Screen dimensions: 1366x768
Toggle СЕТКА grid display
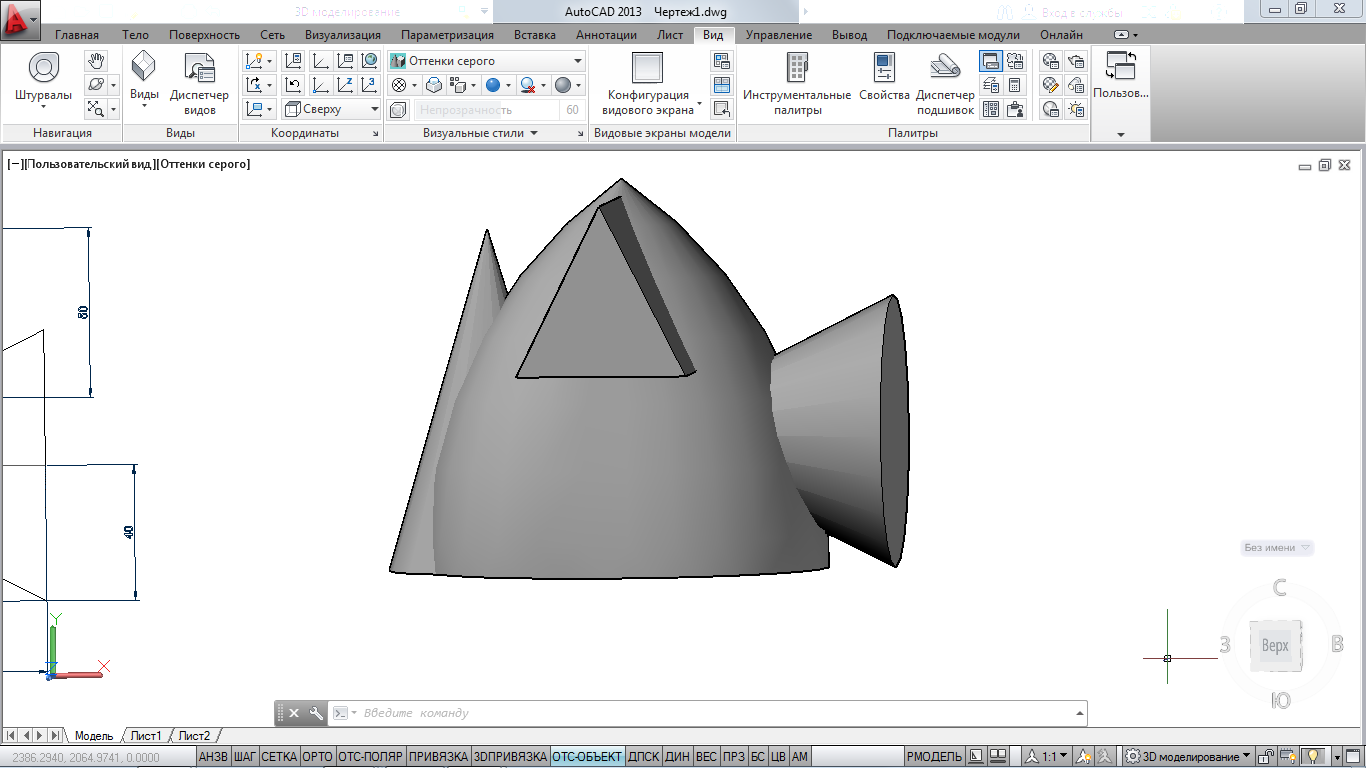(279, 757)
